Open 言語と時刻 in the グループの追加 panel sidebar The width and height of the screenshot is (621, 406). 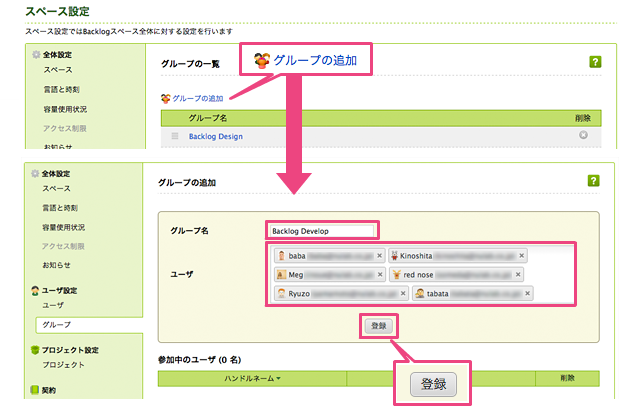pos(60,208)
